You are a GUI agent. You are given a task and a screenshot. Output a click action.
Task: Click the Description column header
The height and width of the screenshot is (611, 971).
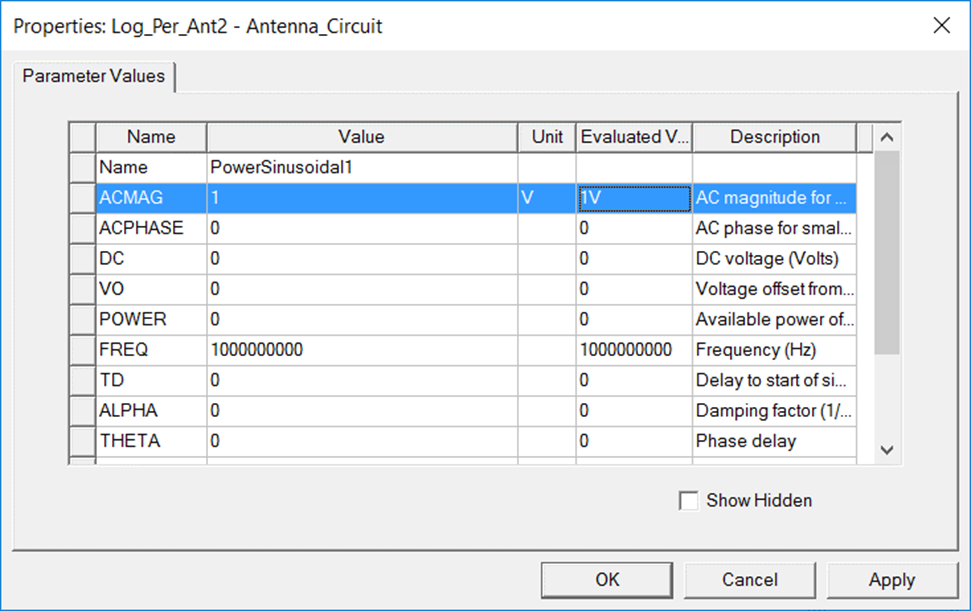tap(774, 137)
